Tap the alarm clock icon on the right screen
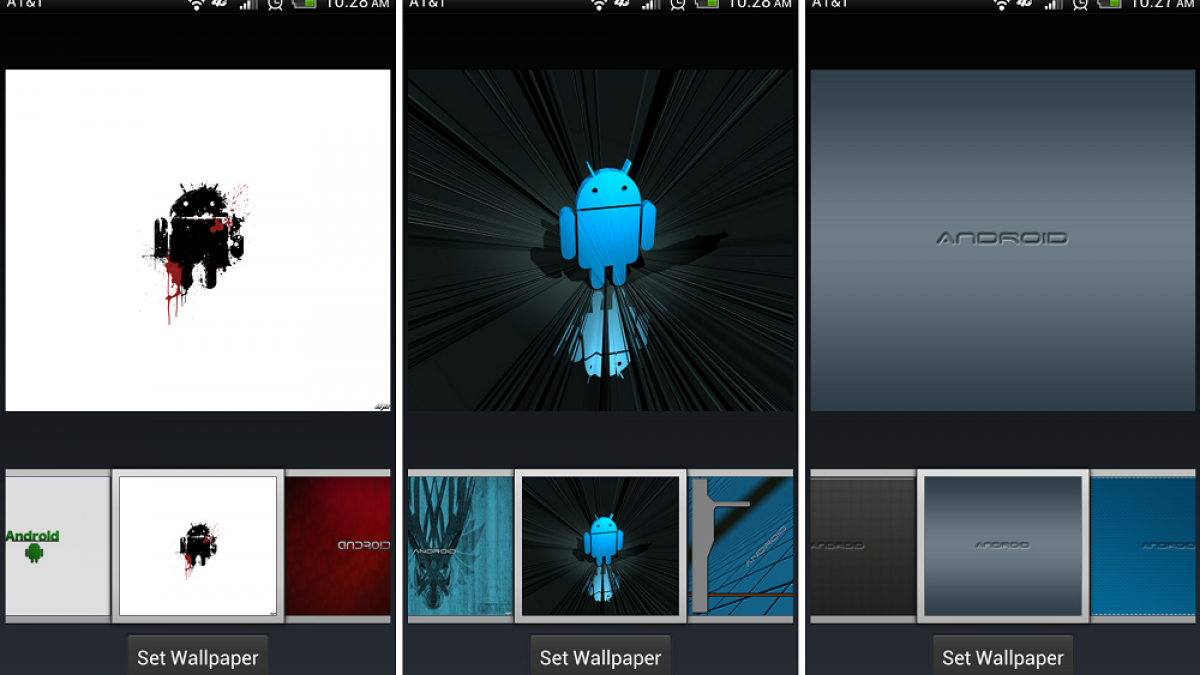Screen dimensions: 1200x675 click(1080, 5)
